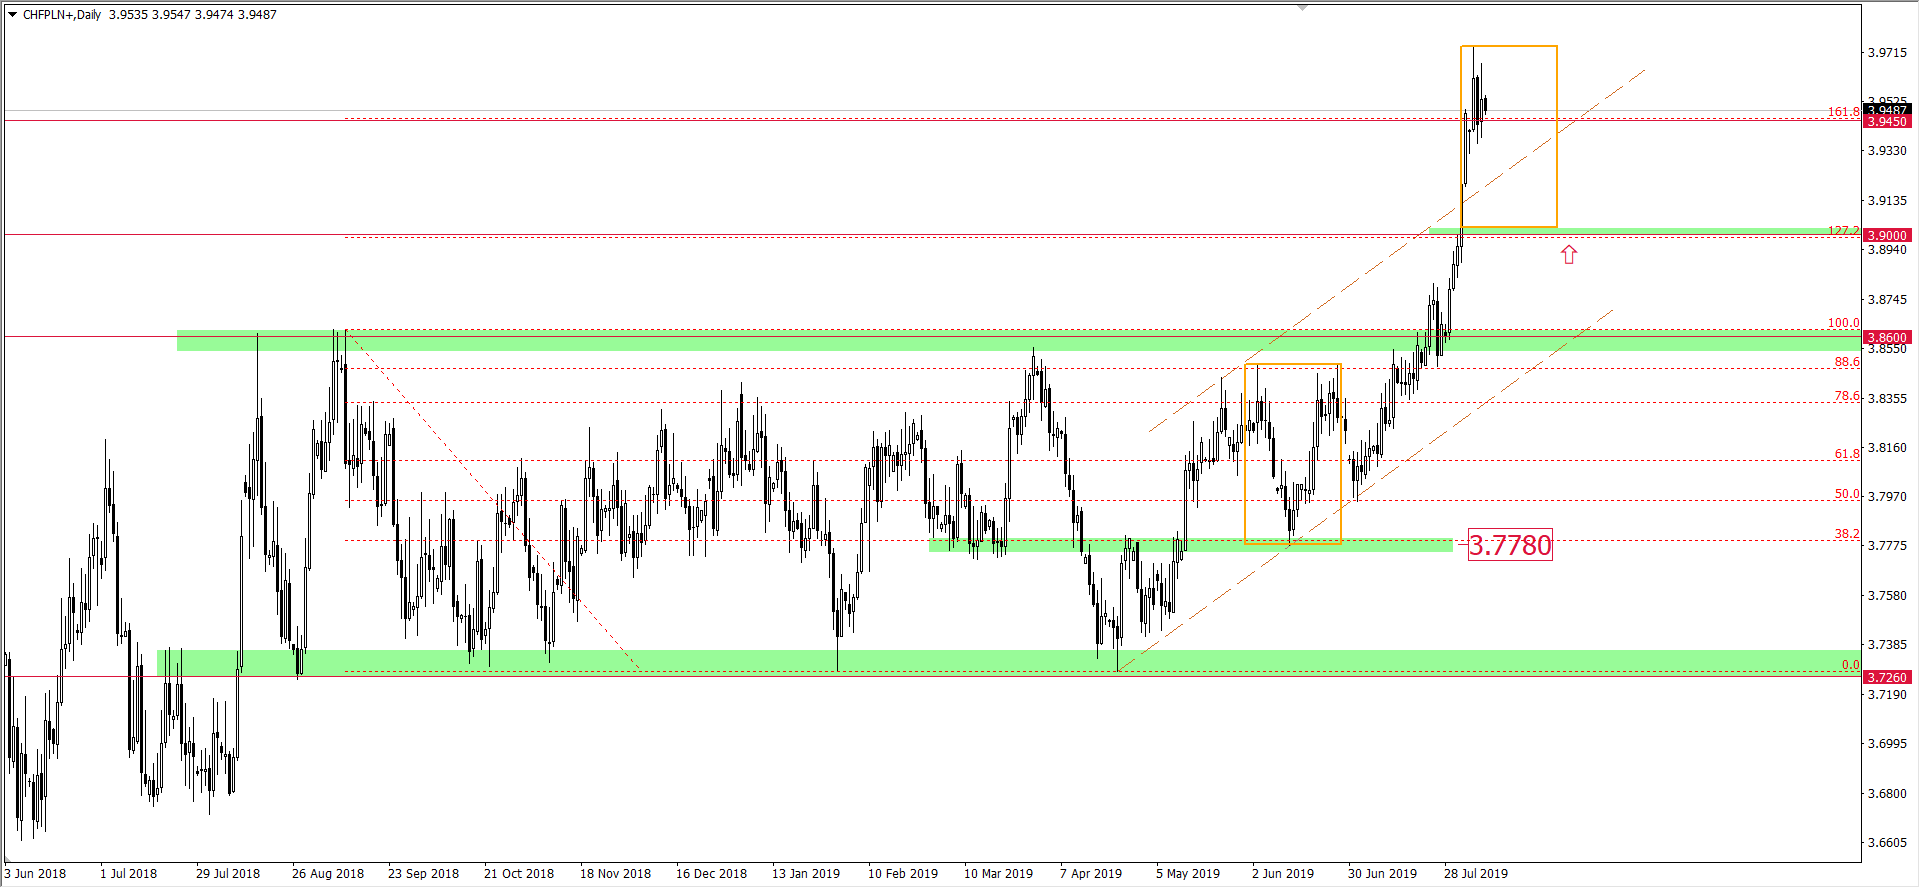Click the red up arrow marker
The width and height of the screenshot is (1920, 888).
pyautogui.click(x=1568, y=255)
